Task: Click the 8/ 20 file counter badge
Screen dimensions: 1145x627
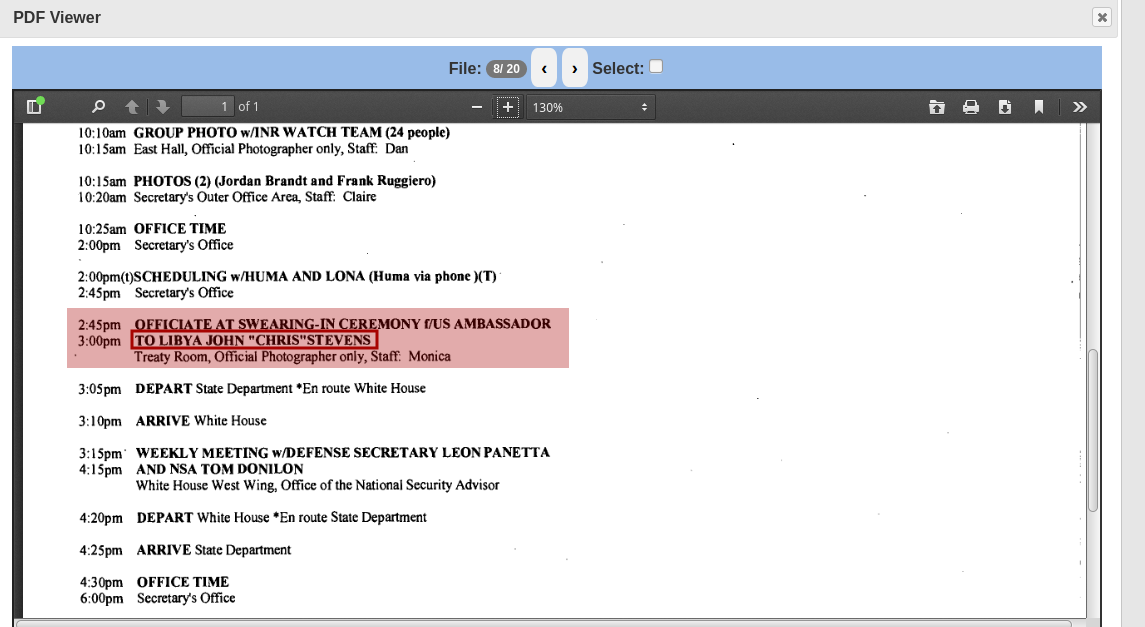Action: 506,69
